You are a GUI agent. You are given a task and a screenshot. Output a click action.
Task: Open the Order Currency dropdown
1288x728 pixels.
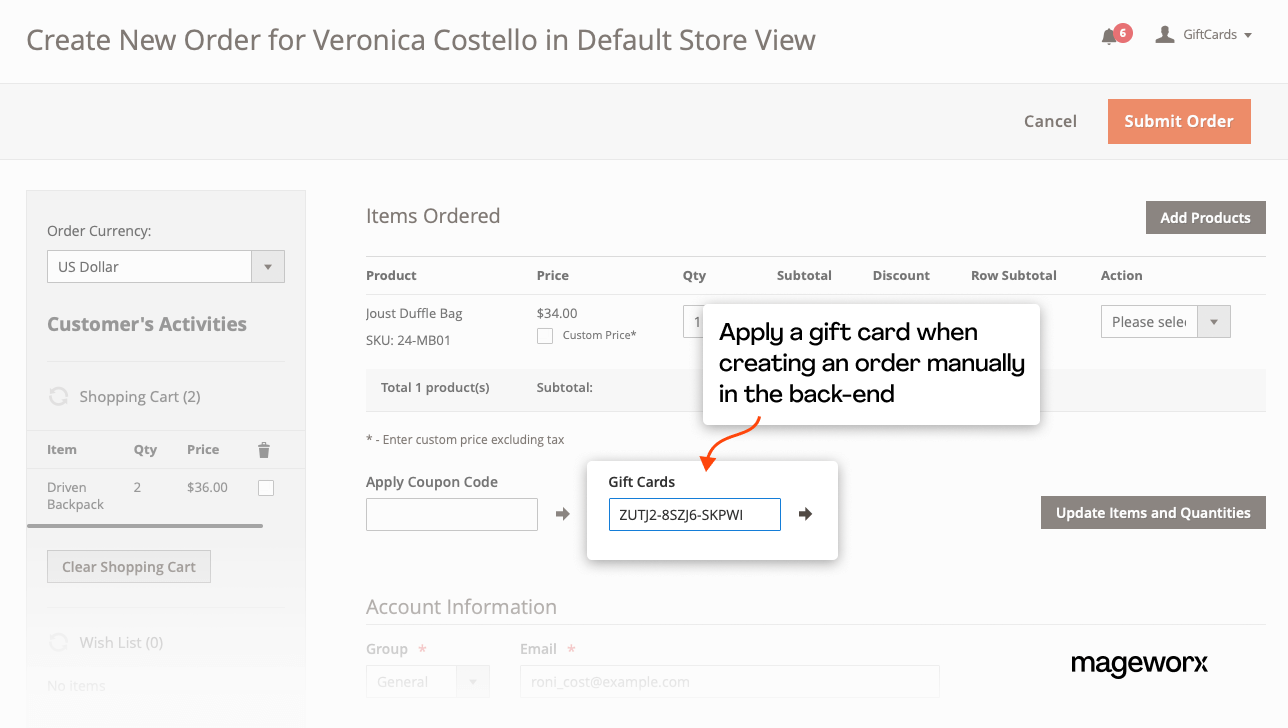point(166,267)
